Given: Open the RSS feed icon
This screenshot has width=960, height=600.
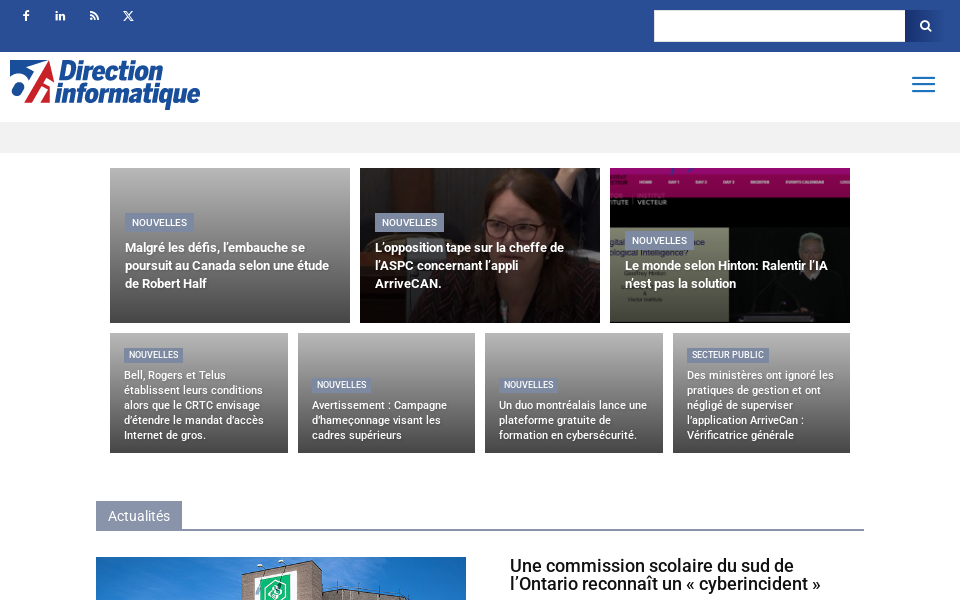Looking at the screenshot, I should [94, 16].
